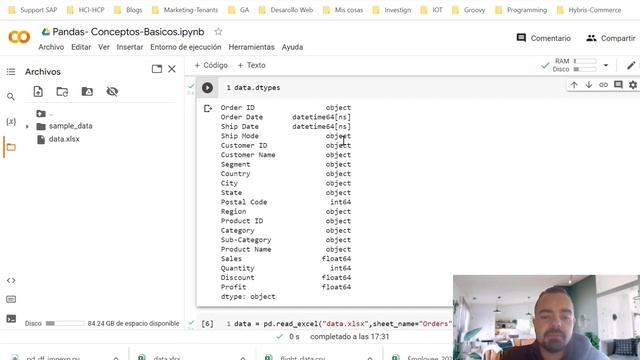Rename the notebook title Pandas- Conceptos-Basicos.ipynb
The image size is (640, 360).
(x=128, y=32)
